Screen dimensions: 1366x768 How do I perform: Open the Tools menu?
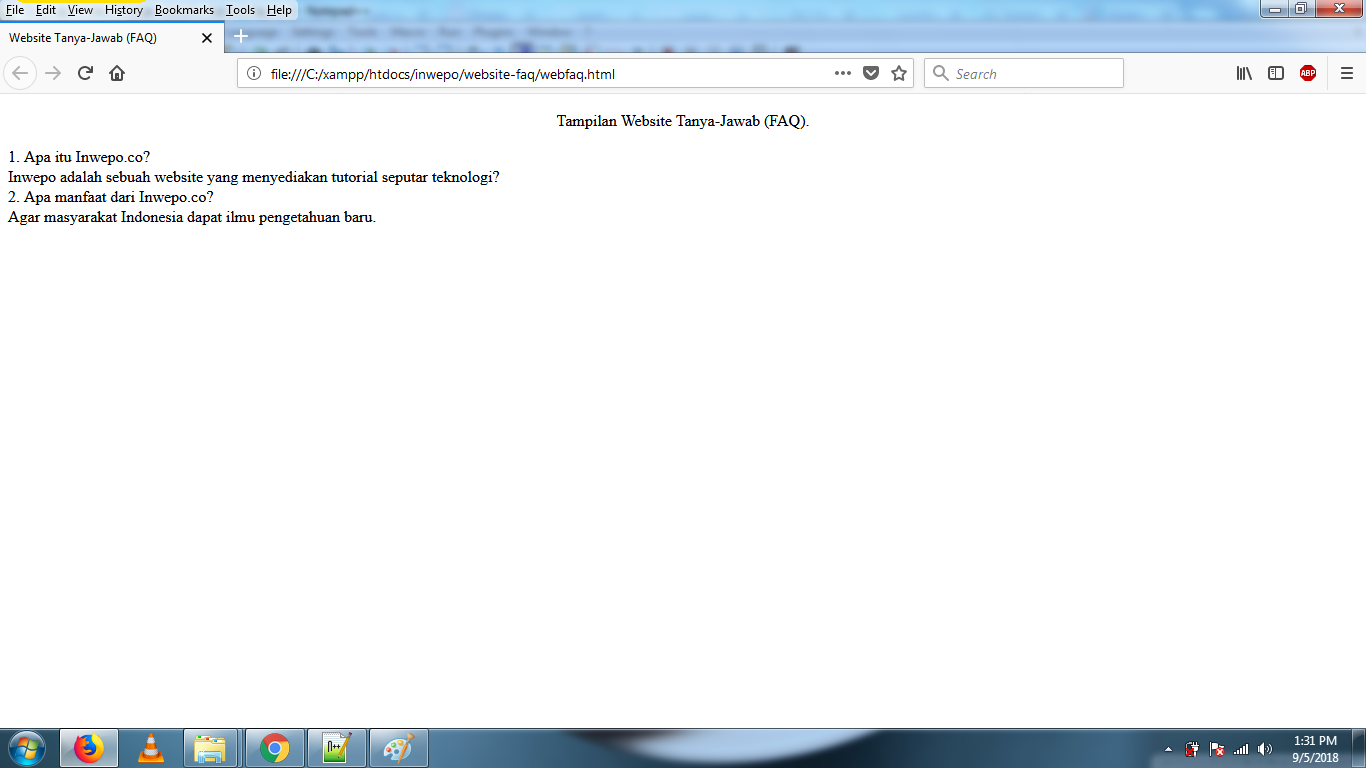[240, 10]
